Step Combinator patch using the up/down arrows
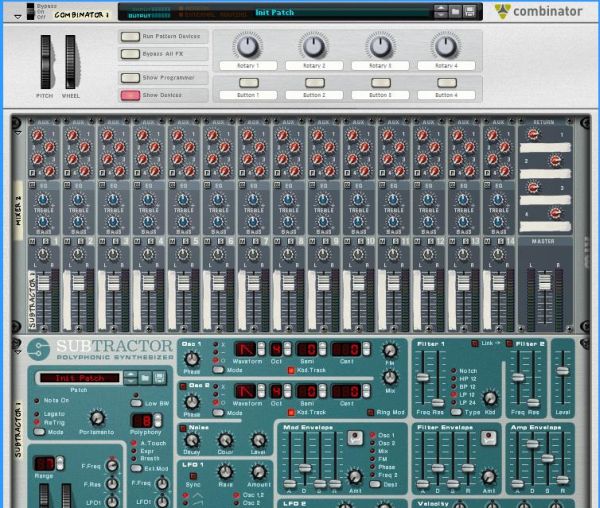Image resolution: width=600 pixels, height=508 pixels. point(440,11)
